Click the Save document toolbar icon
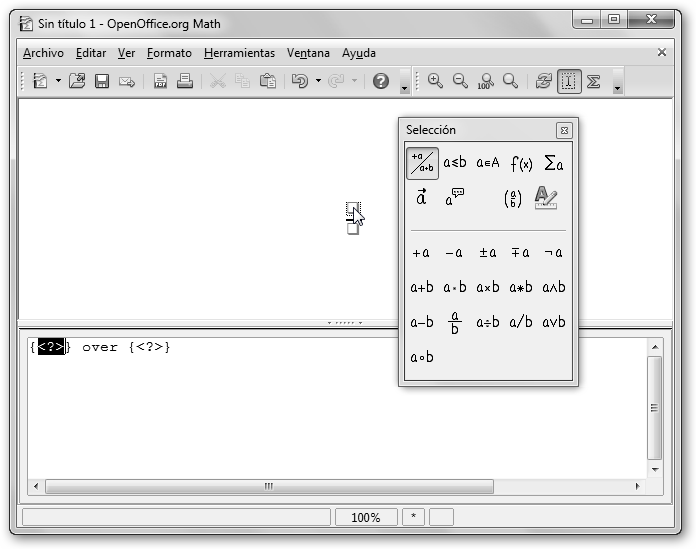 click(102, 82)
